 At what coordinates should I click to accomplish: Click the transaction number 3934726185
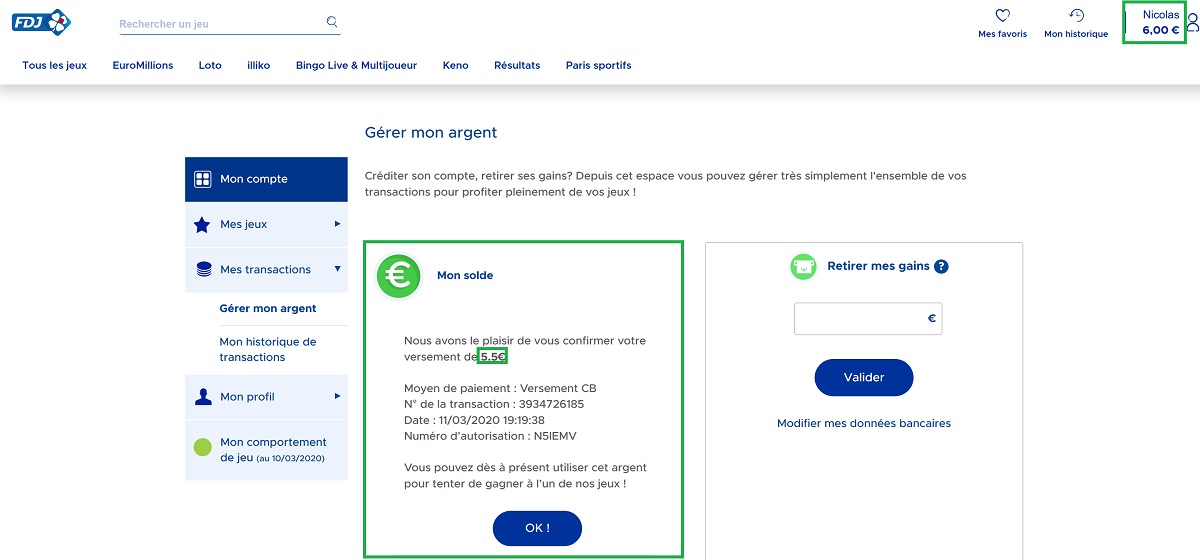[x=549, y=404]
